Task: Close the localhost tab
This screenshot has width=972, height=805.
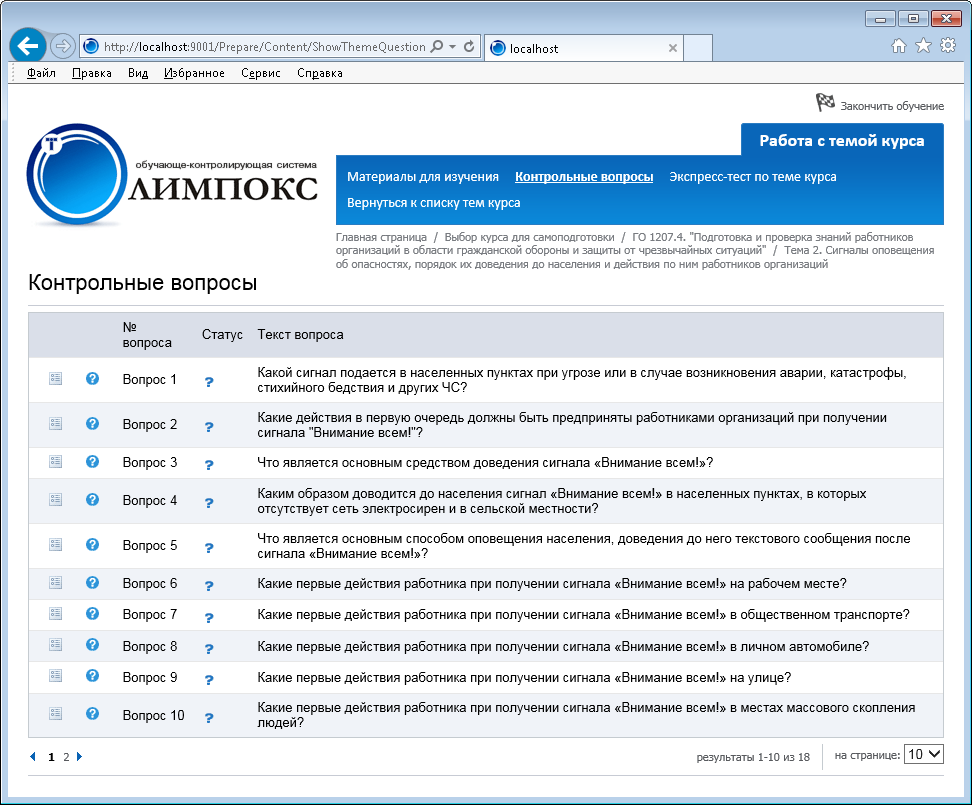Action: tap(673, 48)
